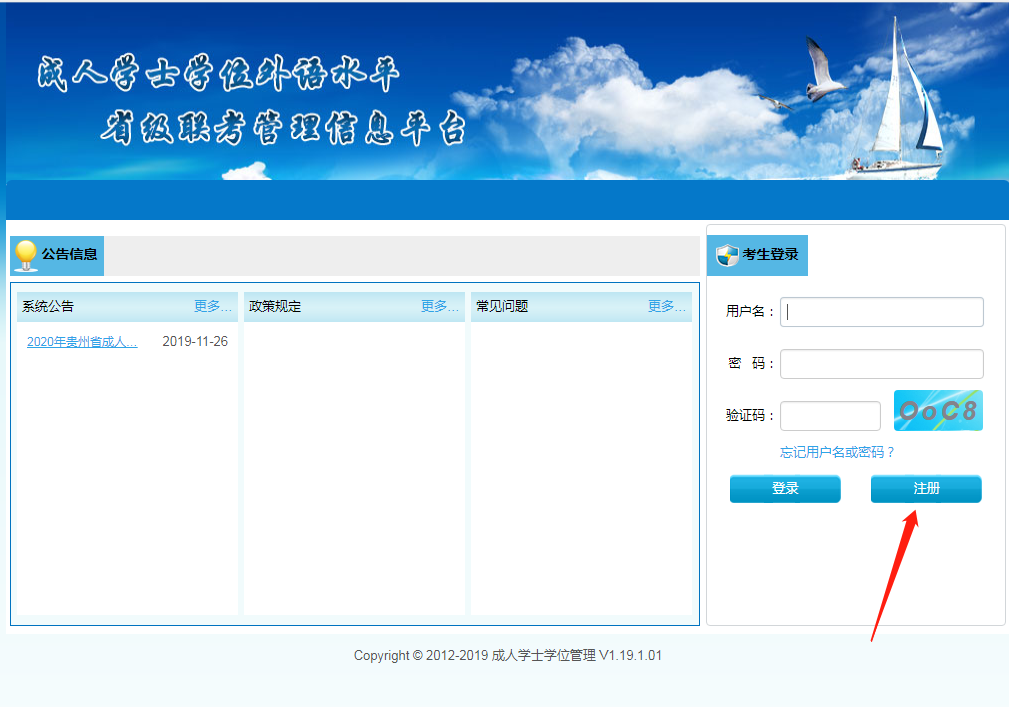Refresh the OoC8 captcha image
The height and width of the screenshot is (707, 1009).
coord(938,410)
